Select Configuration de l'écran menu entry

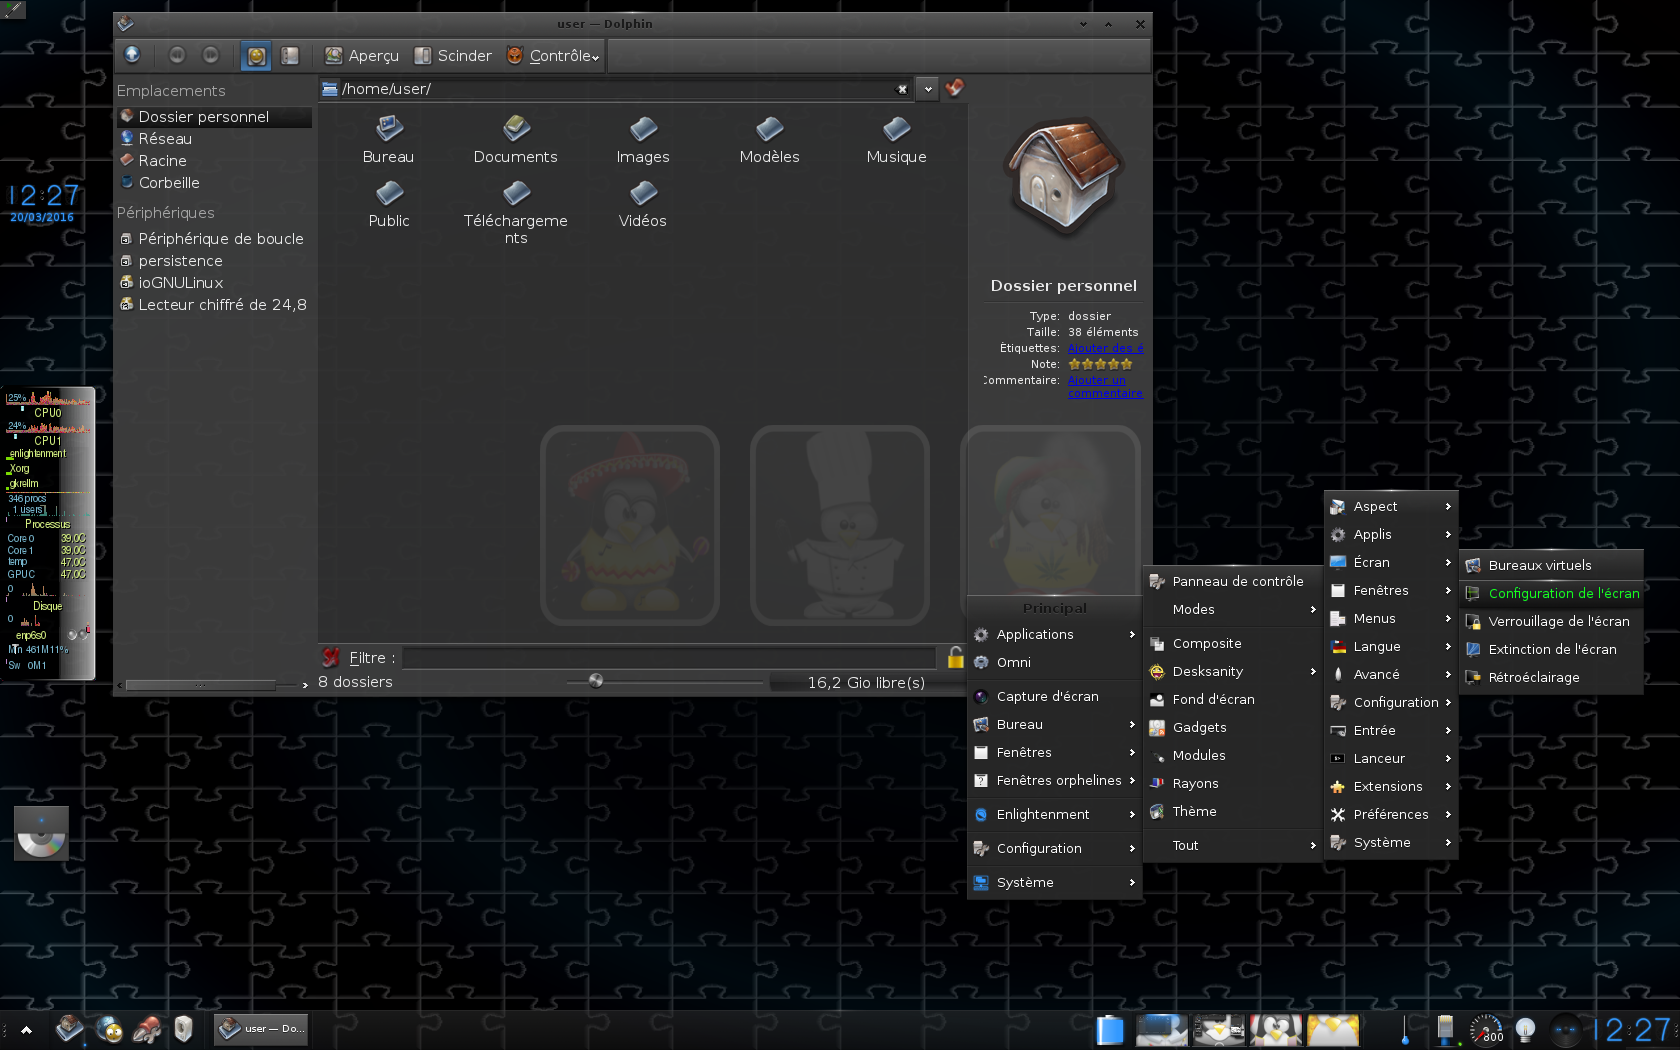pyautogui.click(x=1563, y=594)
